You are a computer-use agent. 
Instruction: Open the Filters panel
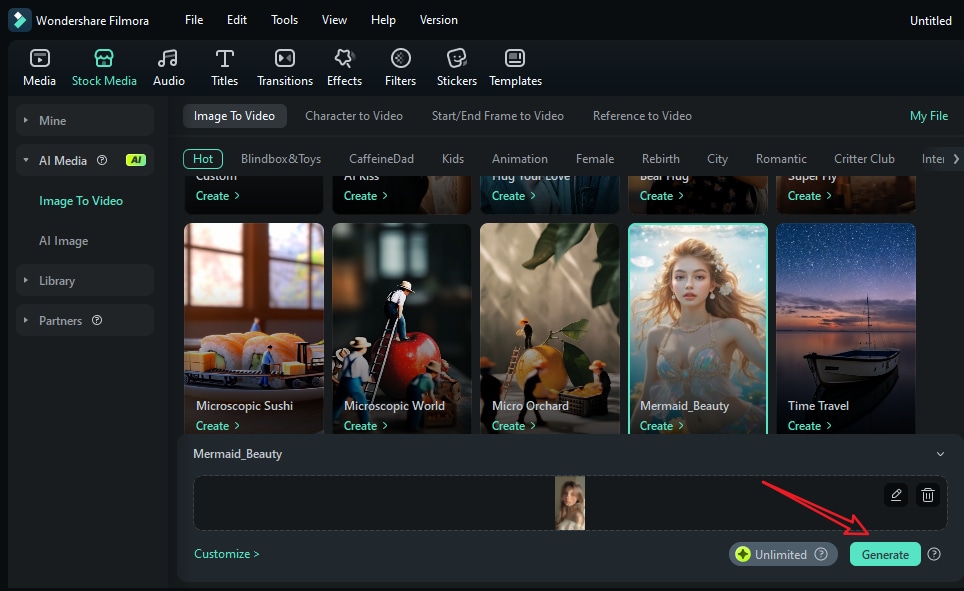tap(400, 68)
